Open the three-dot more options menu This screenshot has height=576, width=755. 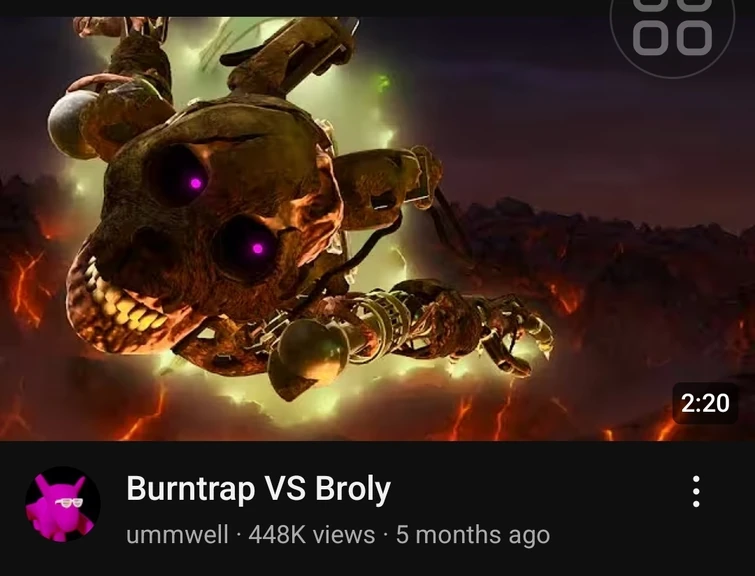[696, 491]
